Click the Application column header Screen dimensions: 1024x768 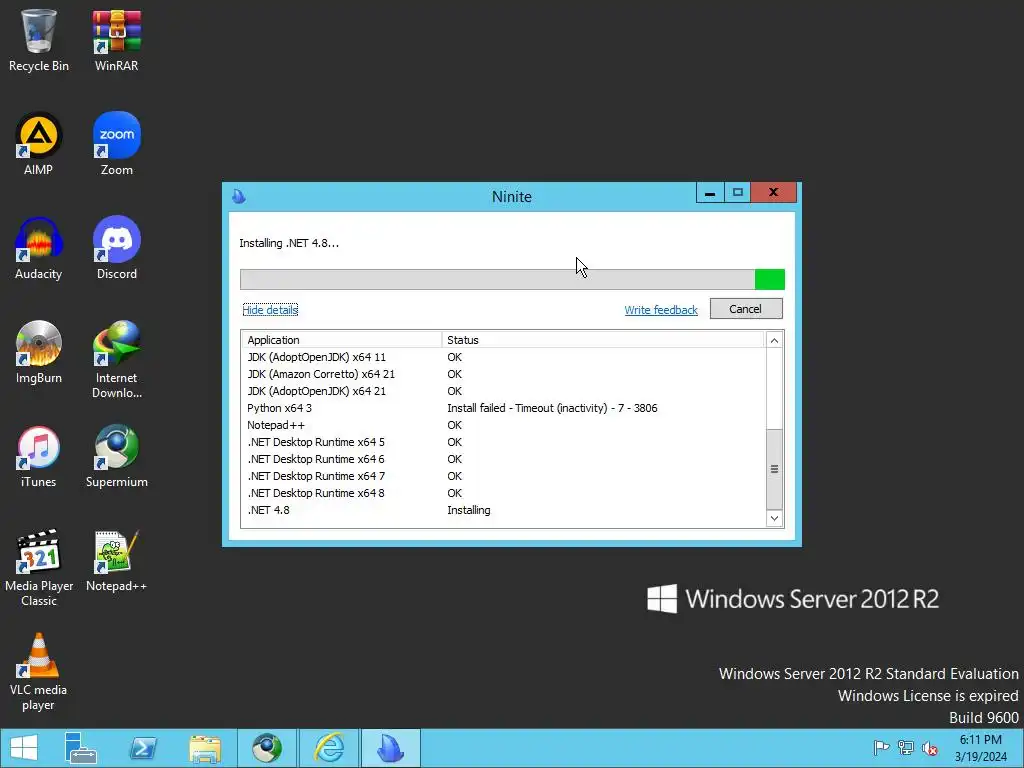(x=342, y=340)
